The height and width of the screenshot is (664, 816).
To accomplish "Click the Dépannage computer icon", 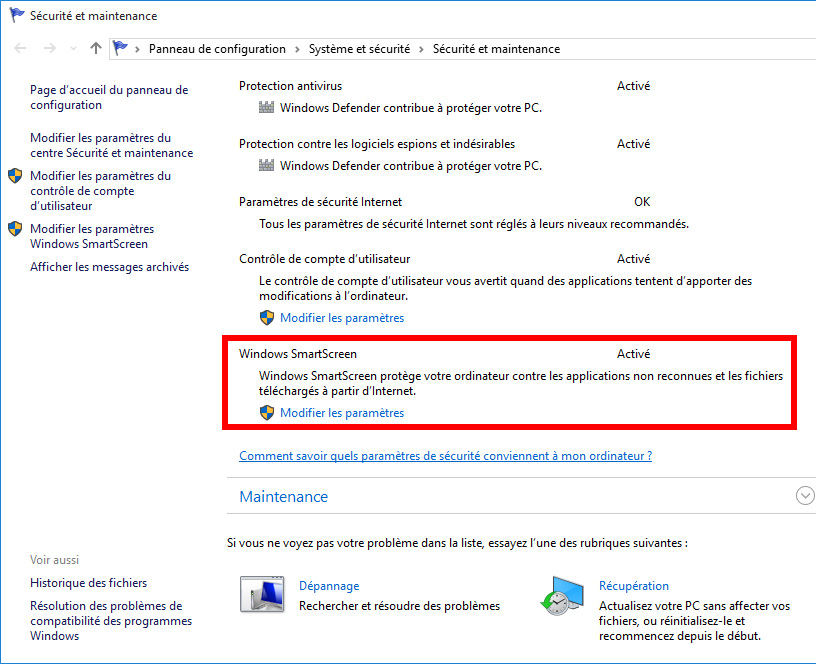I will tap(262, 594).
